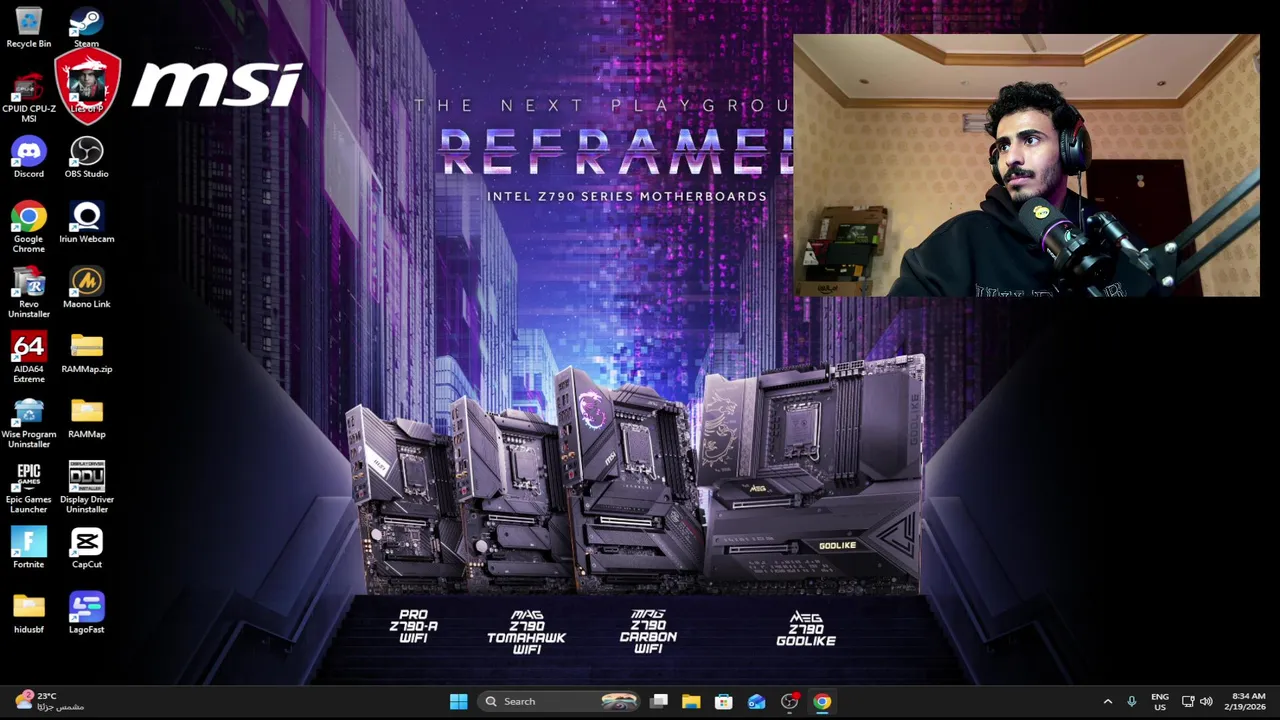
Task: Select the AIDA64 Extreme desktop icon
Action: click(29, 357)
